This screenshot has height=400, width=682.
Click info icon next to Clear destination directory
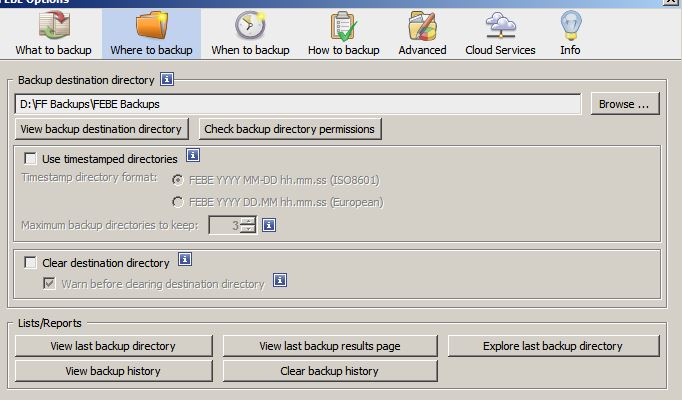click(185, 260)
